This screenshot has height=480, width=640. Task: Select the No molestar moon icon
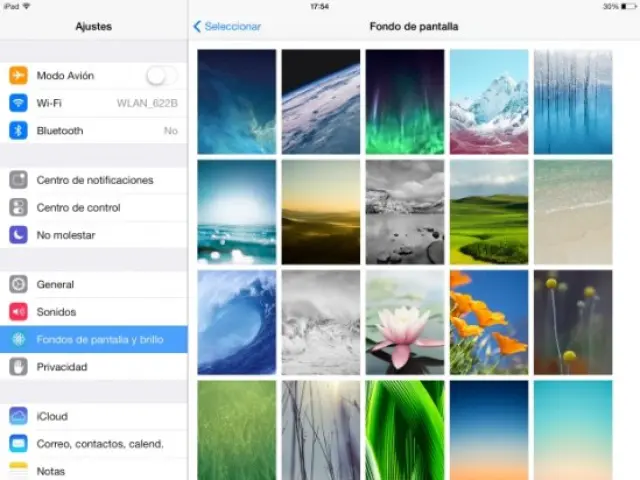[x=18, y=234]
